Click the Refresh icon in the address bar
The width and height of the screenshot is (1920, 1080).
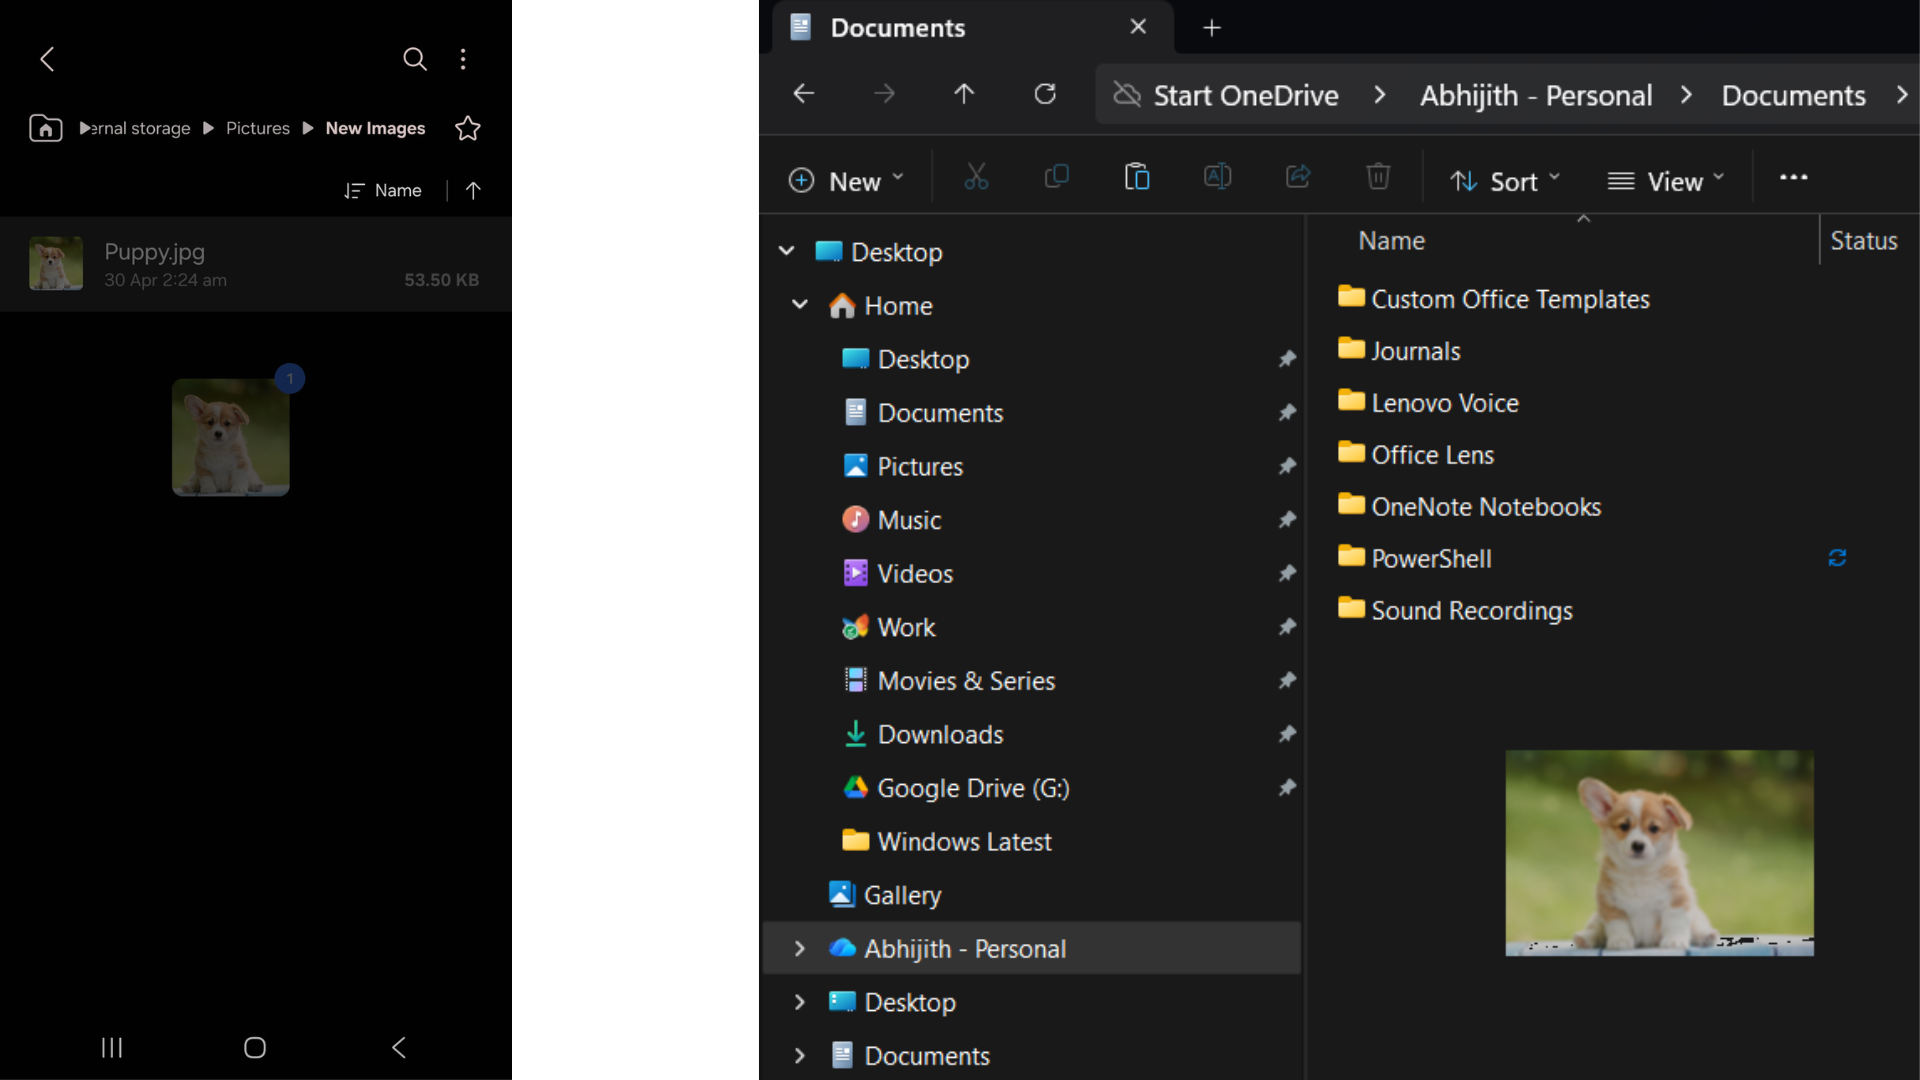tap(1044, 93)
